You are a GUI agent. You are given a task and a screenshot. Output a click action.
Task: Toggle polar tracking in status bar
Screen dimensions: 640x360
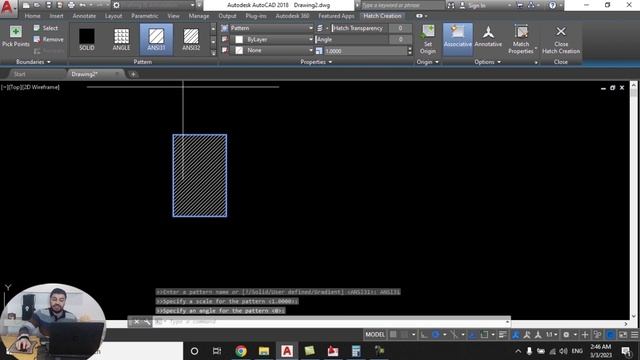(436, 335)
